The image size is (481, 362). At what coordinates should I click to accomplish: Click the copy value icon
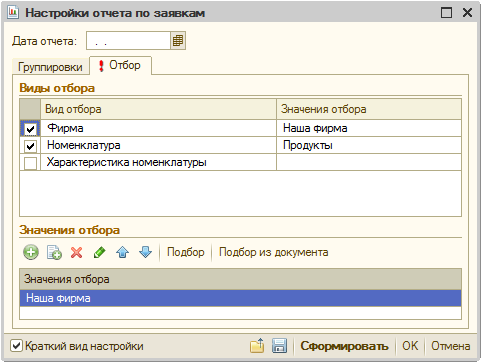click(54, 252)
